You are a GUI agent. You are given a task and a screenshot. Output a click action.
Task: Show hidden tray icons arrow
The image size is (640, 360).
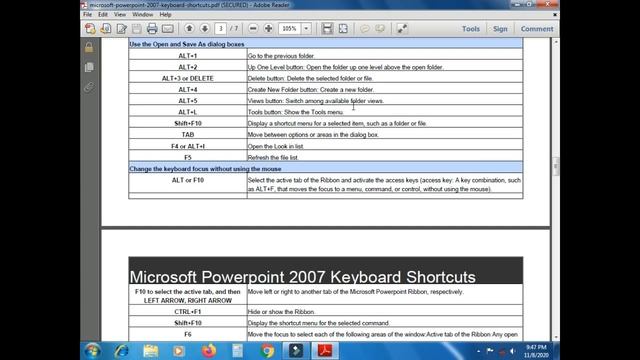pos(478,351)
